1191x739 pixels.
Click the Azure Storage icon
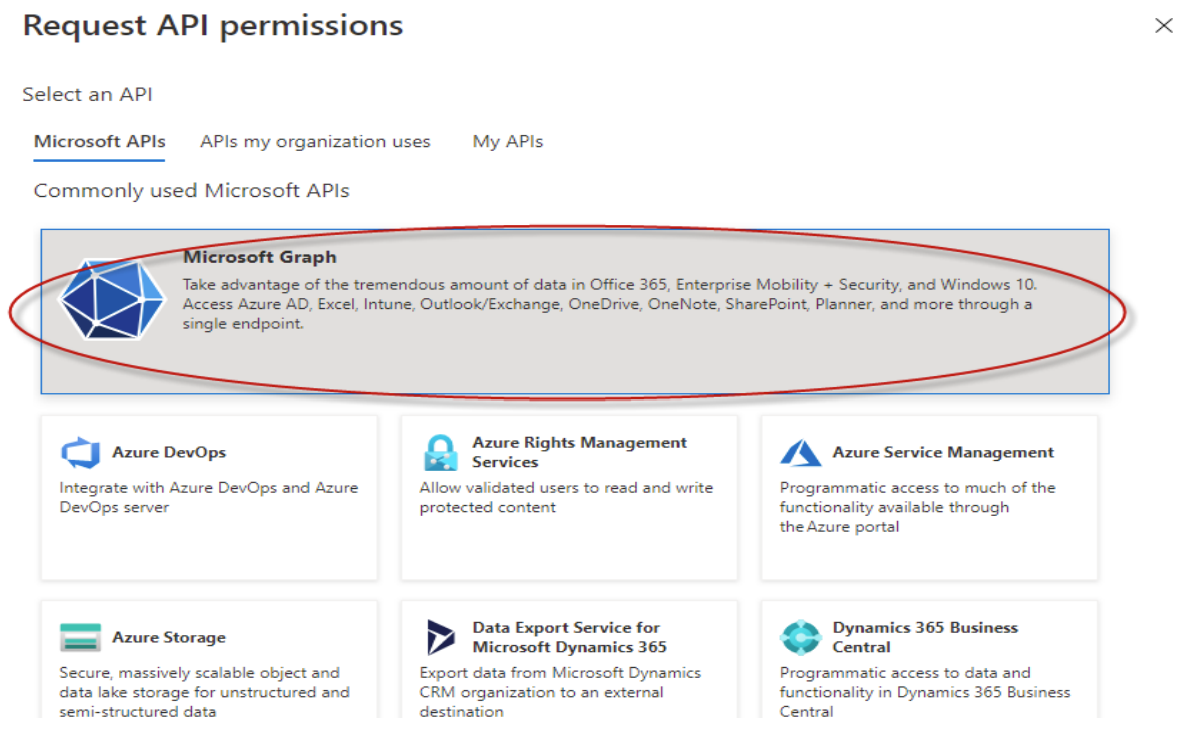80,637
